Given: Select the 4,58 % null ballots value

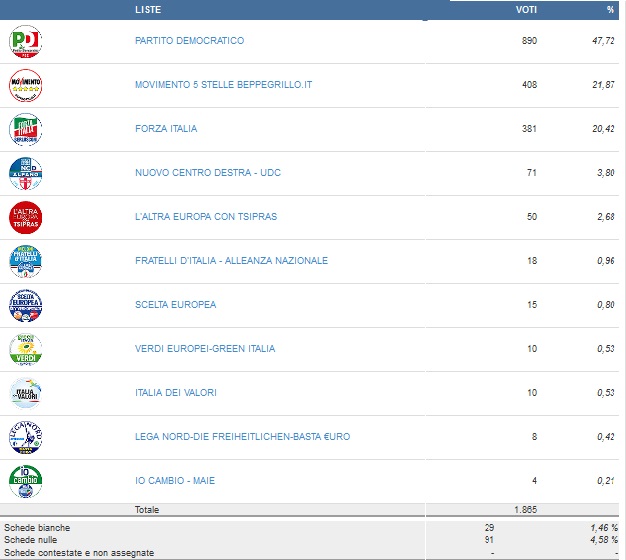Looking at the screenshot, I should (604, 540).
